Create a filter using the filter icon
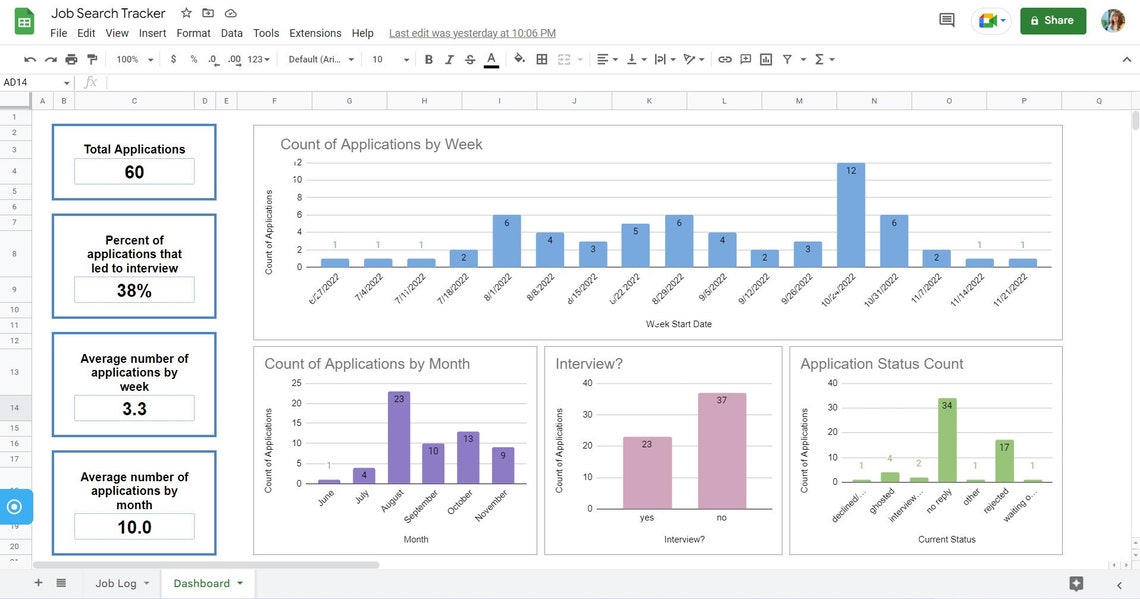This screenshot has width=1140, height=599. [x=786, y=59]
